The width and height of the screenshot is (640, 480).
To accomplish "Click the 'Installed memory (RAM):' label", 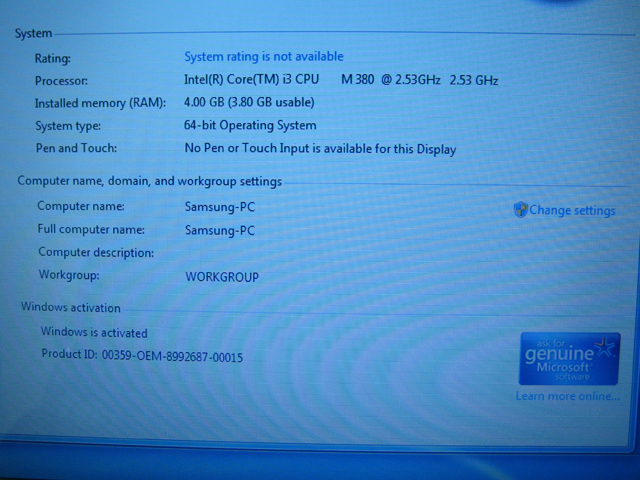I will pyautogui.click(x=100, y=103).
